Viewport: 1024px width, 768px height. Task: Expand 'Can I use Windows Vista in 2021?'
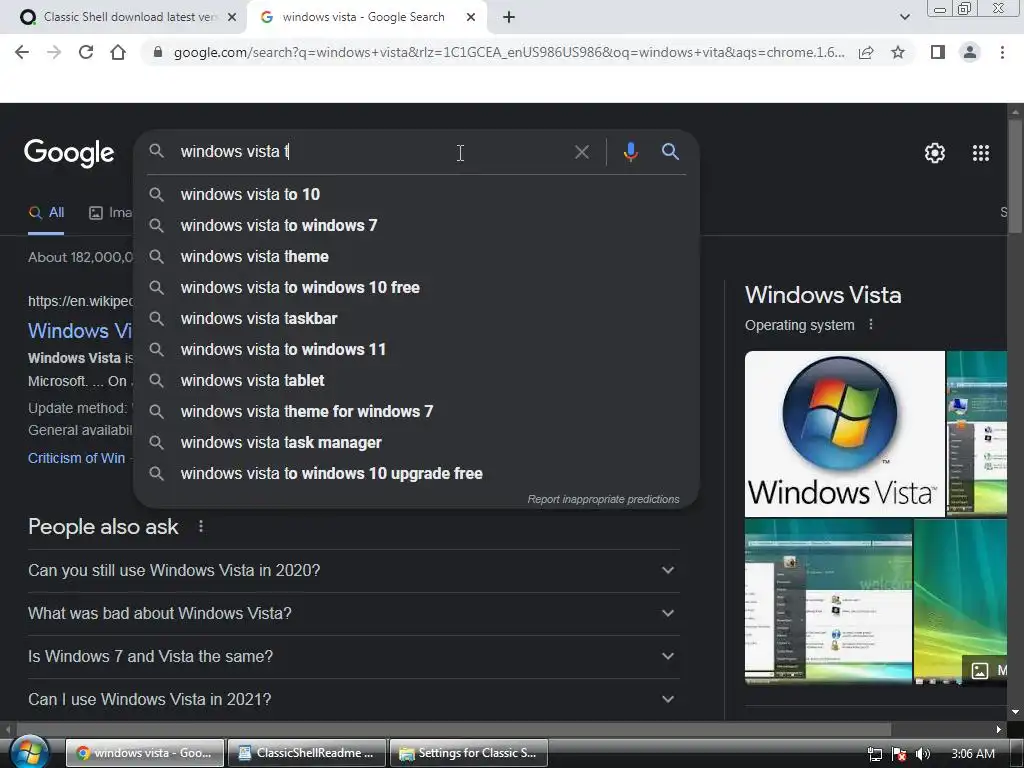[x=354, y=699]
